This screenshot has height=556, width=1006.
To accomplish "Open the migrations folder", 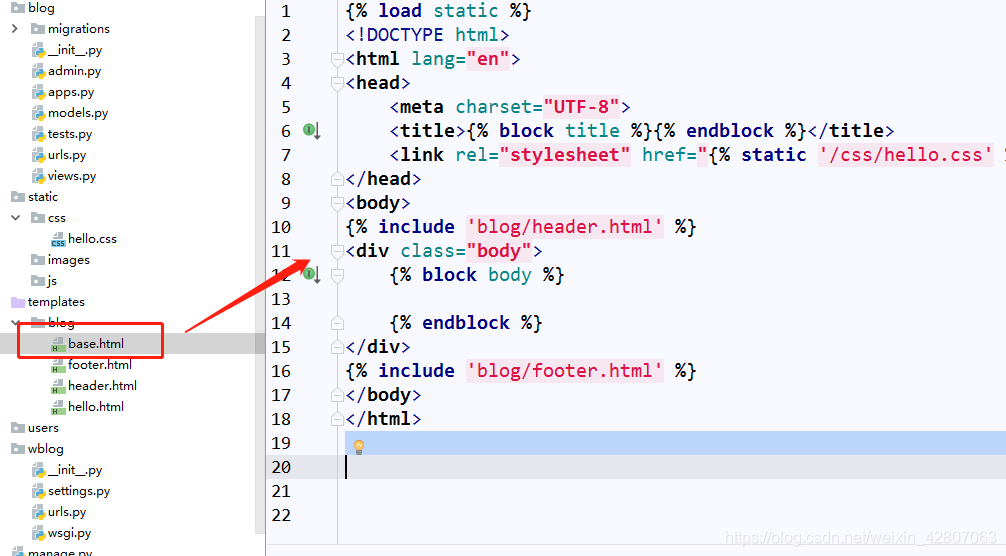I will click(79, 29).
